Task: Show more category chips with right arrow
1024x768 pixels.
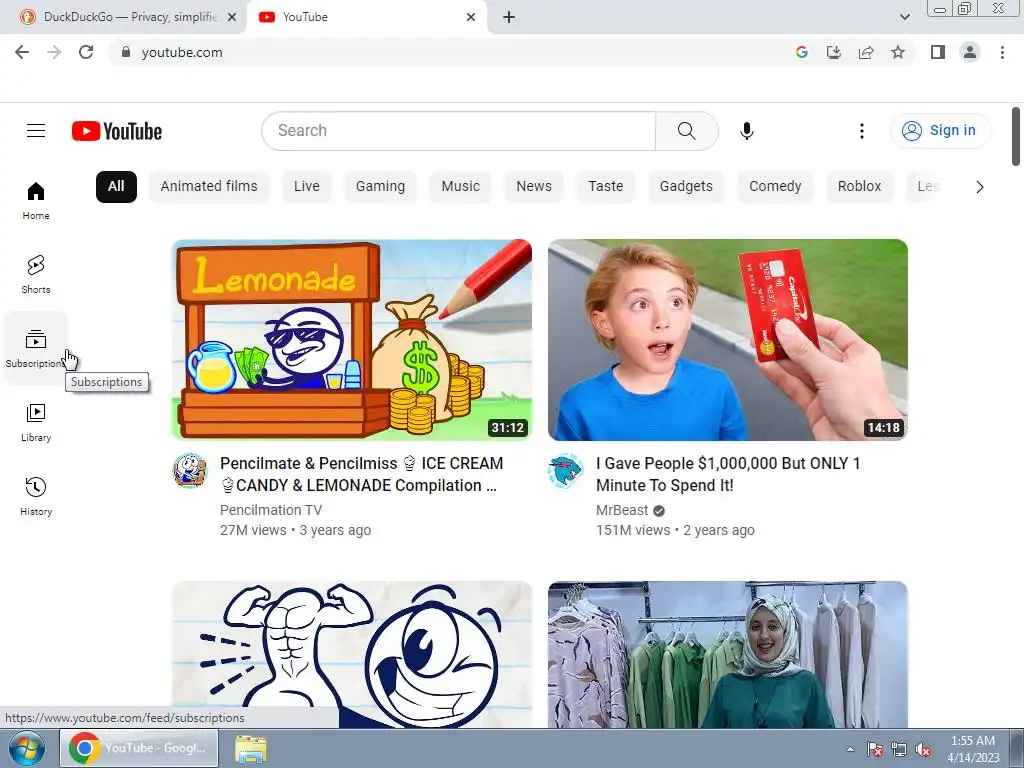Action: coord(979,187)
